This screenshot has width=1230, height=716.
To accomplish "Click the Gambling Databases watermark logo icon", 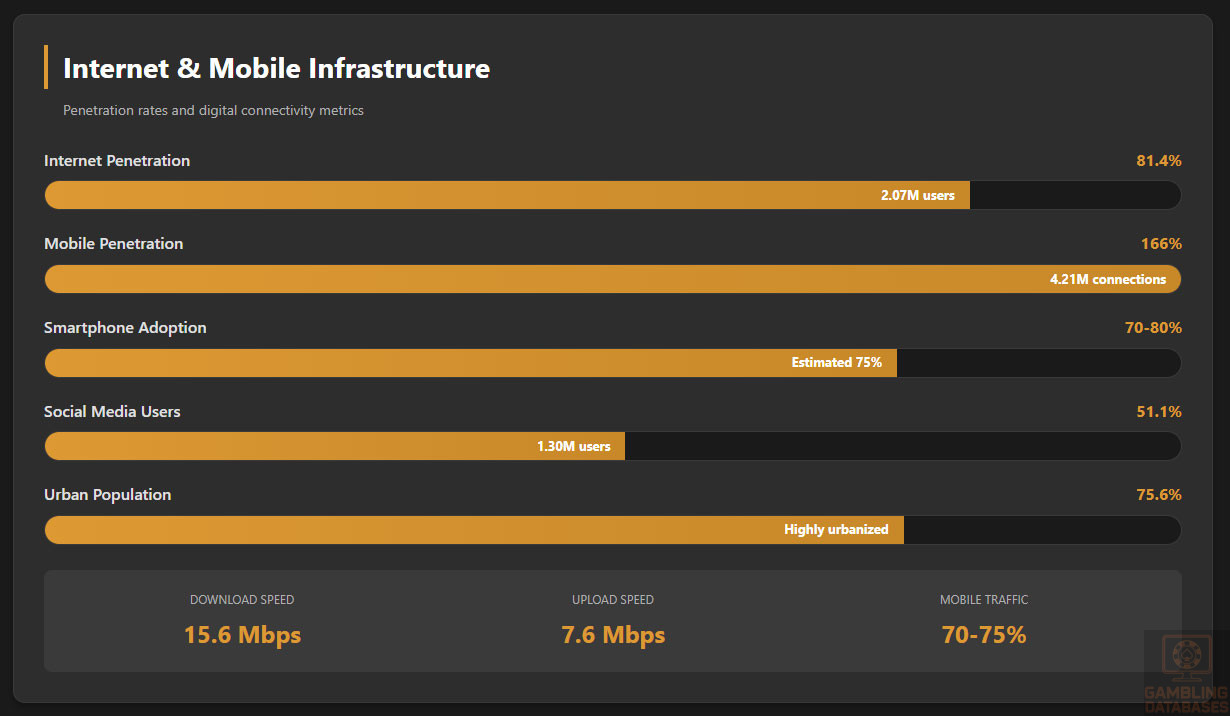I will point(1186,656).
